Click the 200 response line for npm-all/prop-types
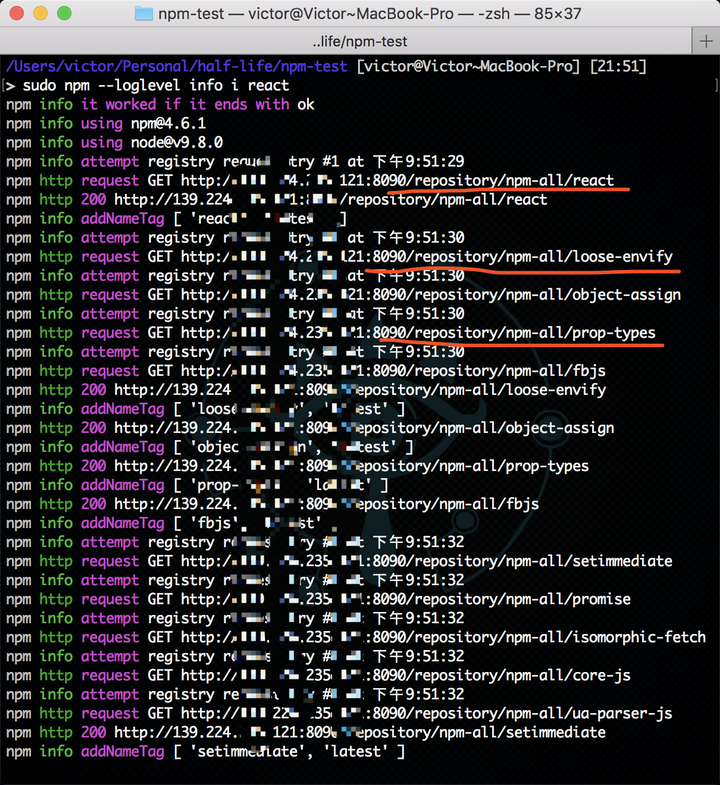This screenshot has width=720, height=785. 297,466
